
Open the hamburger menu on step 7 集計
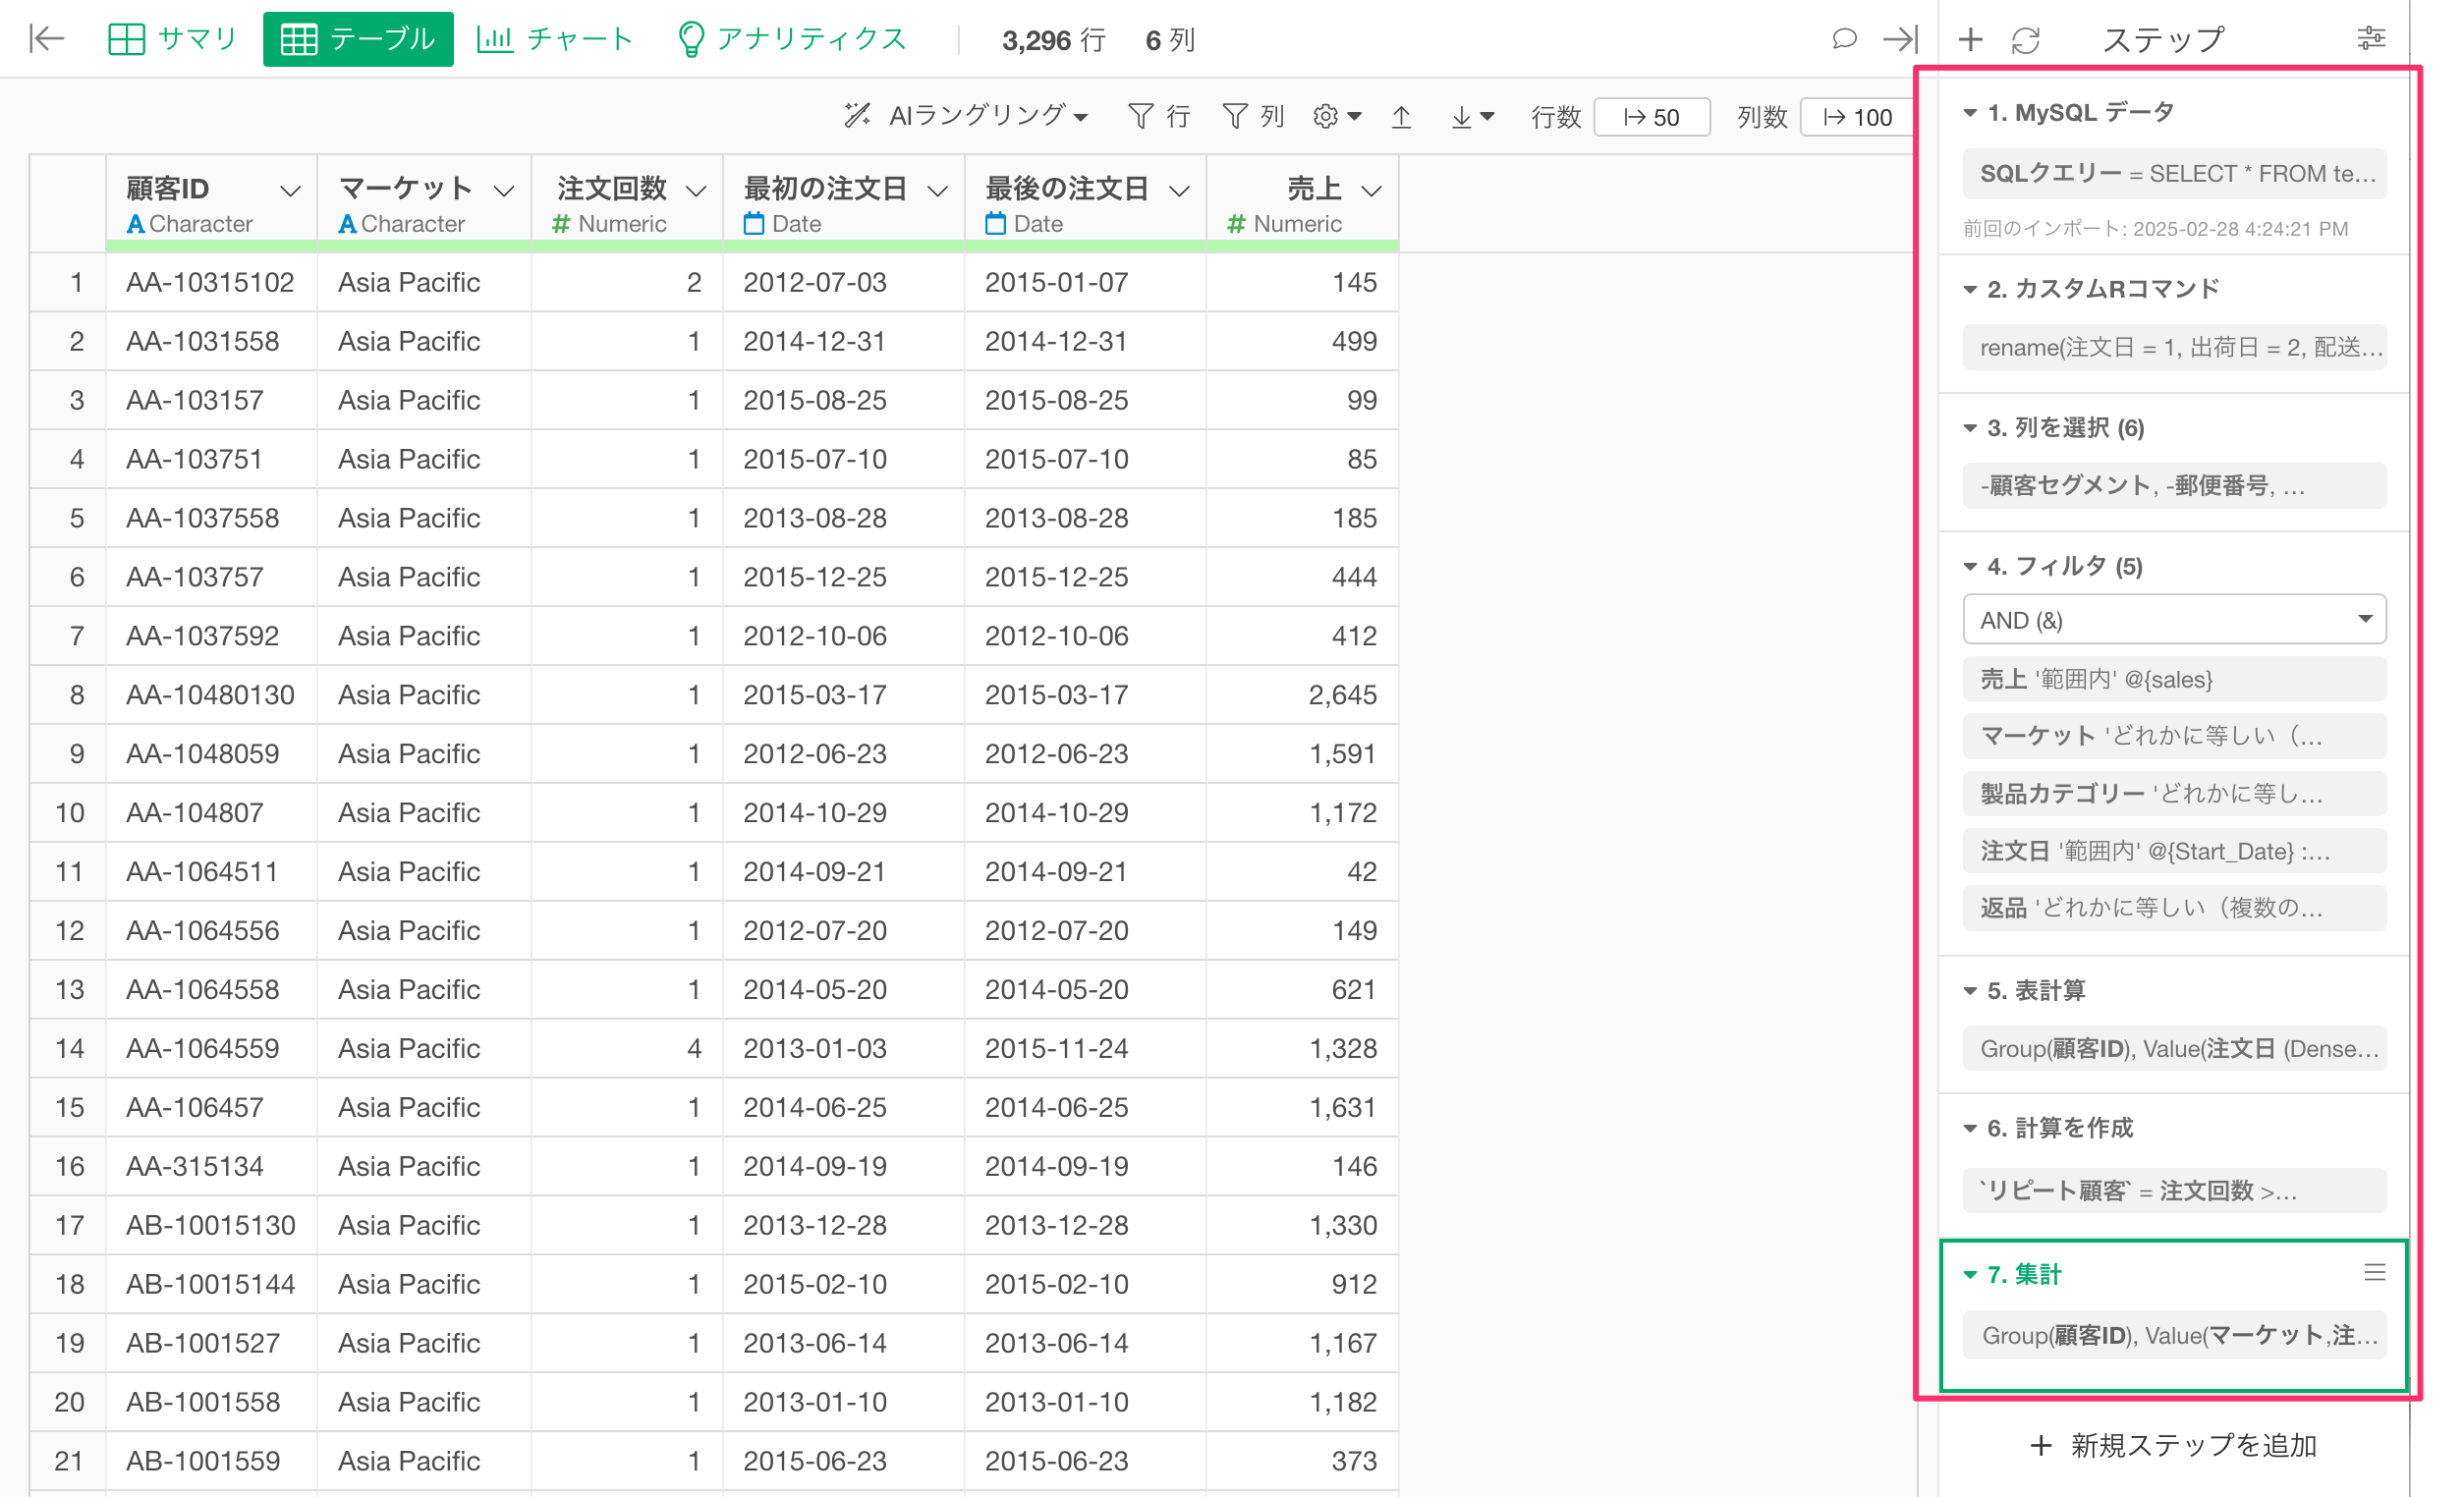(x=2374, y=1272)
